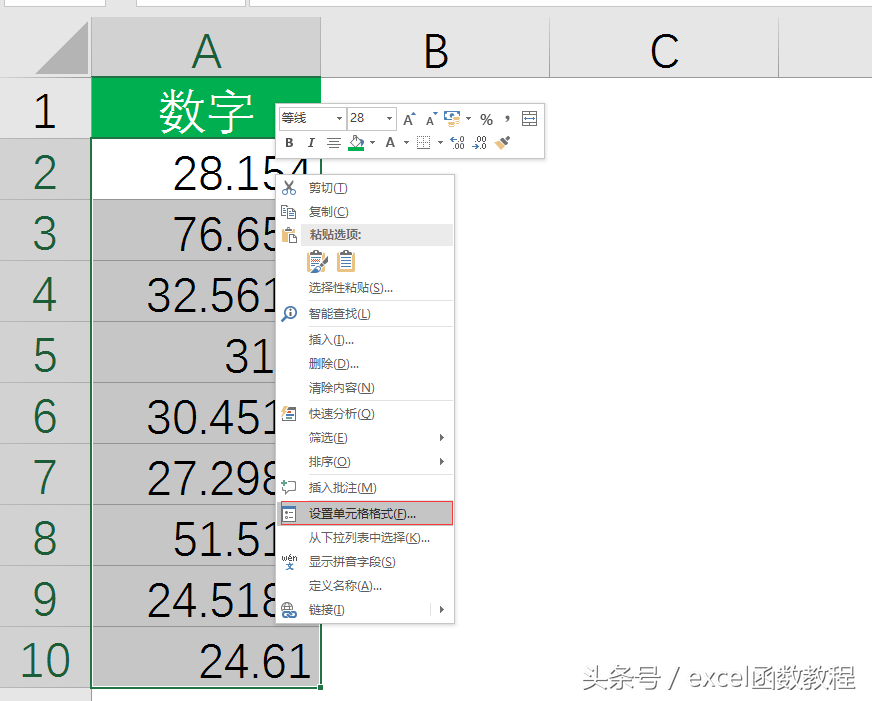Viewport: 872px width, 701px height.
Task: Apply bottom border icon
Action: tap(424, 143)
